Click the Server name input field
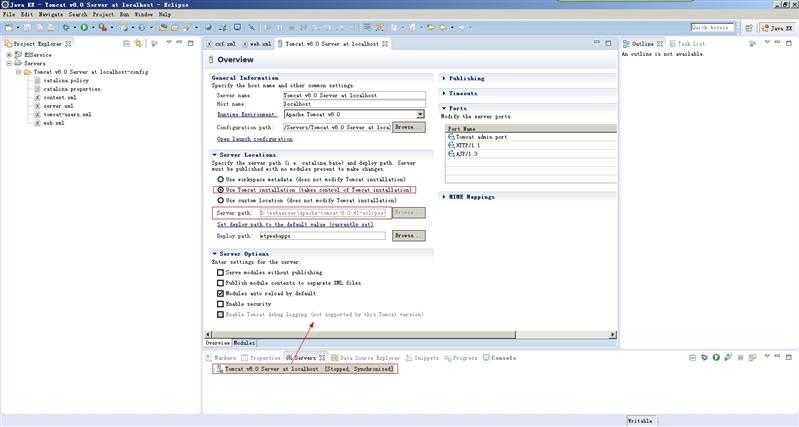 [x=354, y=95]
